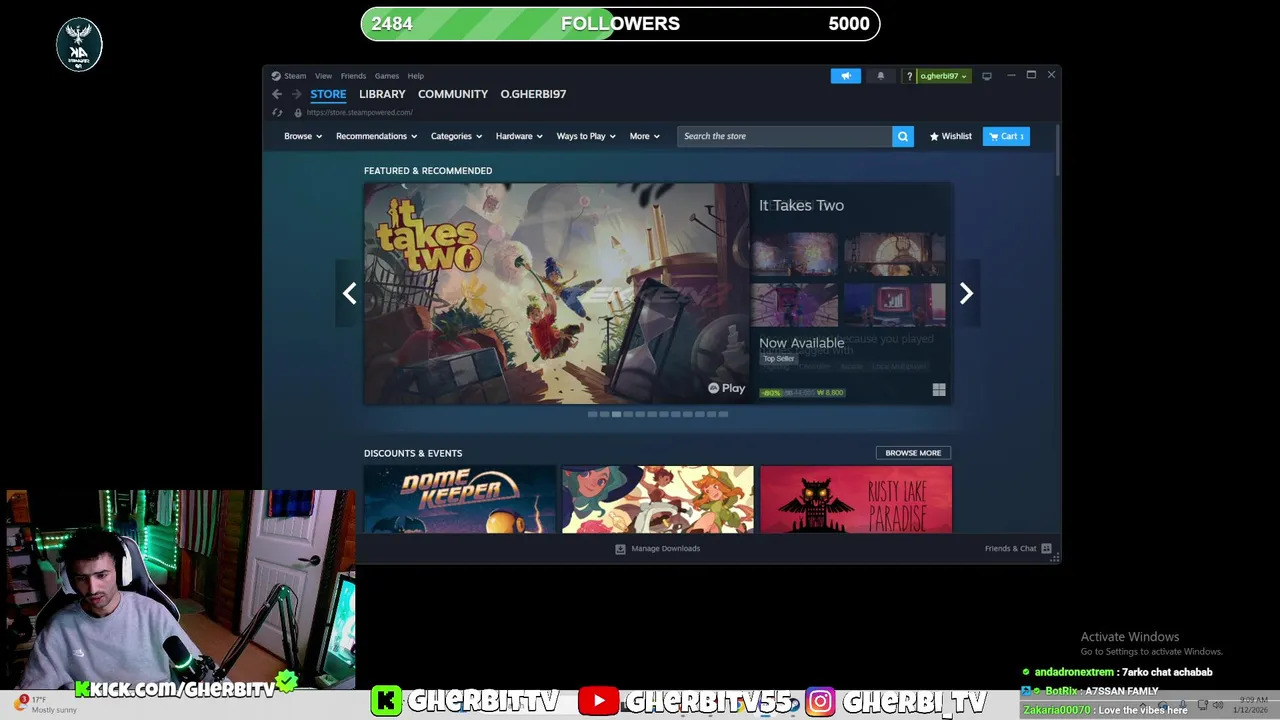Expand the Ways to Play dropdown

pyautogui.click(x=586, y=136)
